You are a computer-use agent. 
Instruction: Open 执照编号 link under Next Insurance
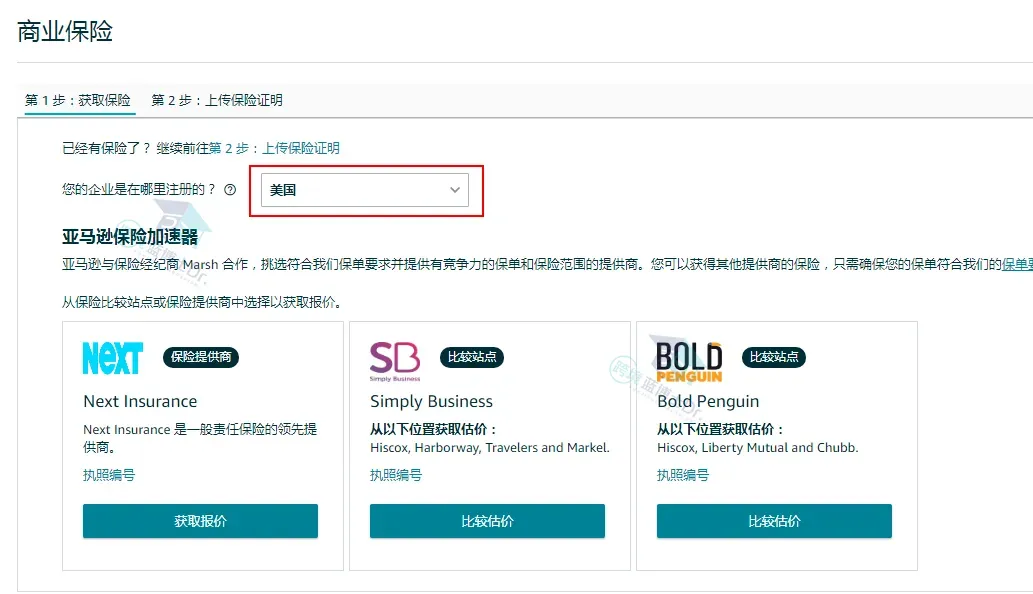click(x=109, y=475)
